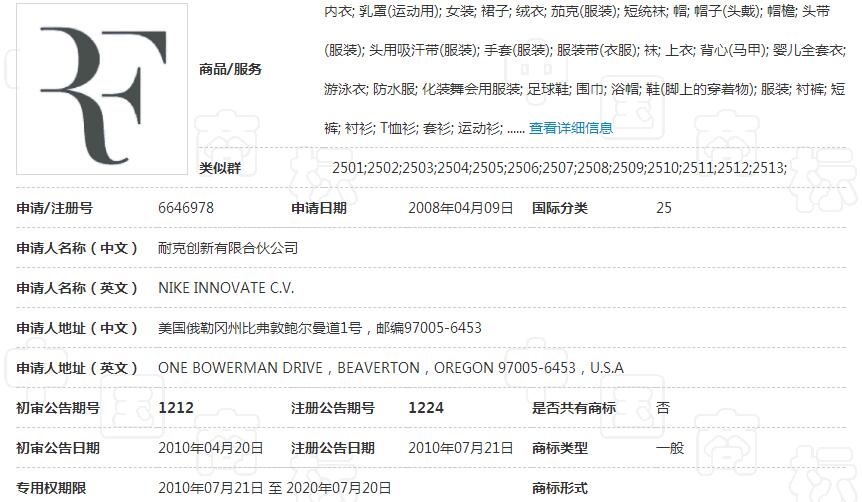Click registration number 6646978
The height and width of the screenshot is (502, 862).
186,208
